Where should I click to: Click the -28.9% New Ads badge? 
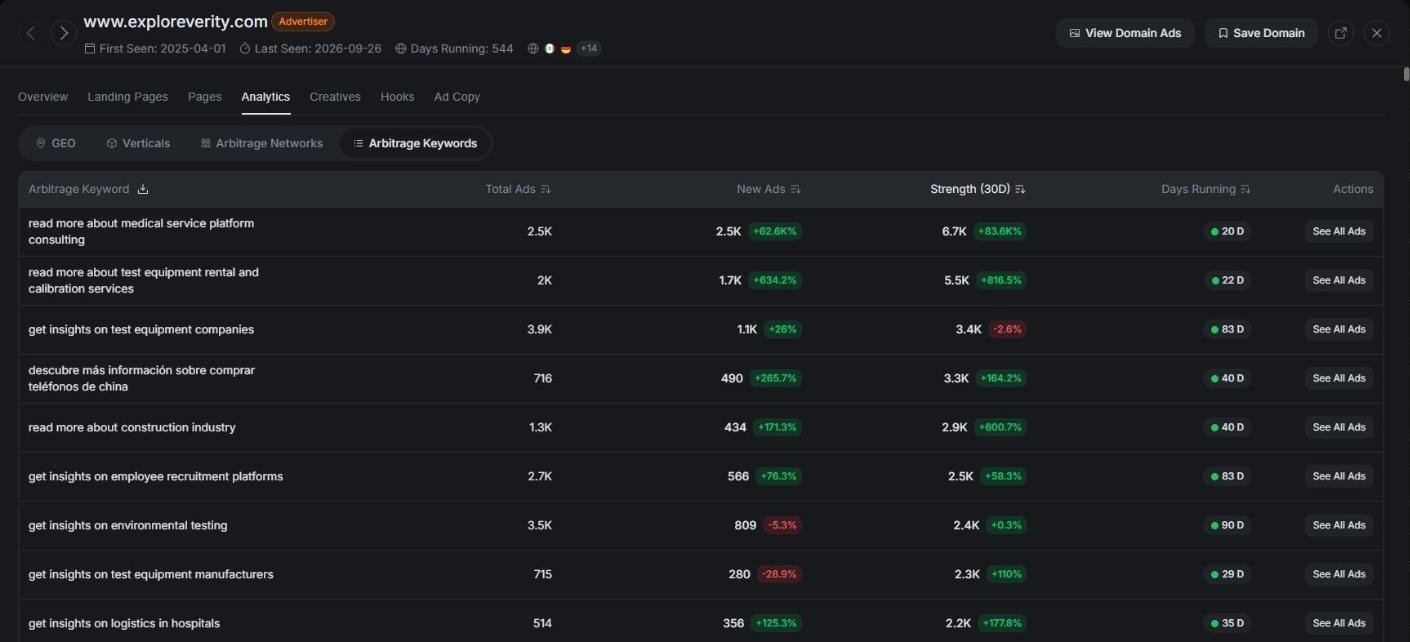(x=779, y=574)
